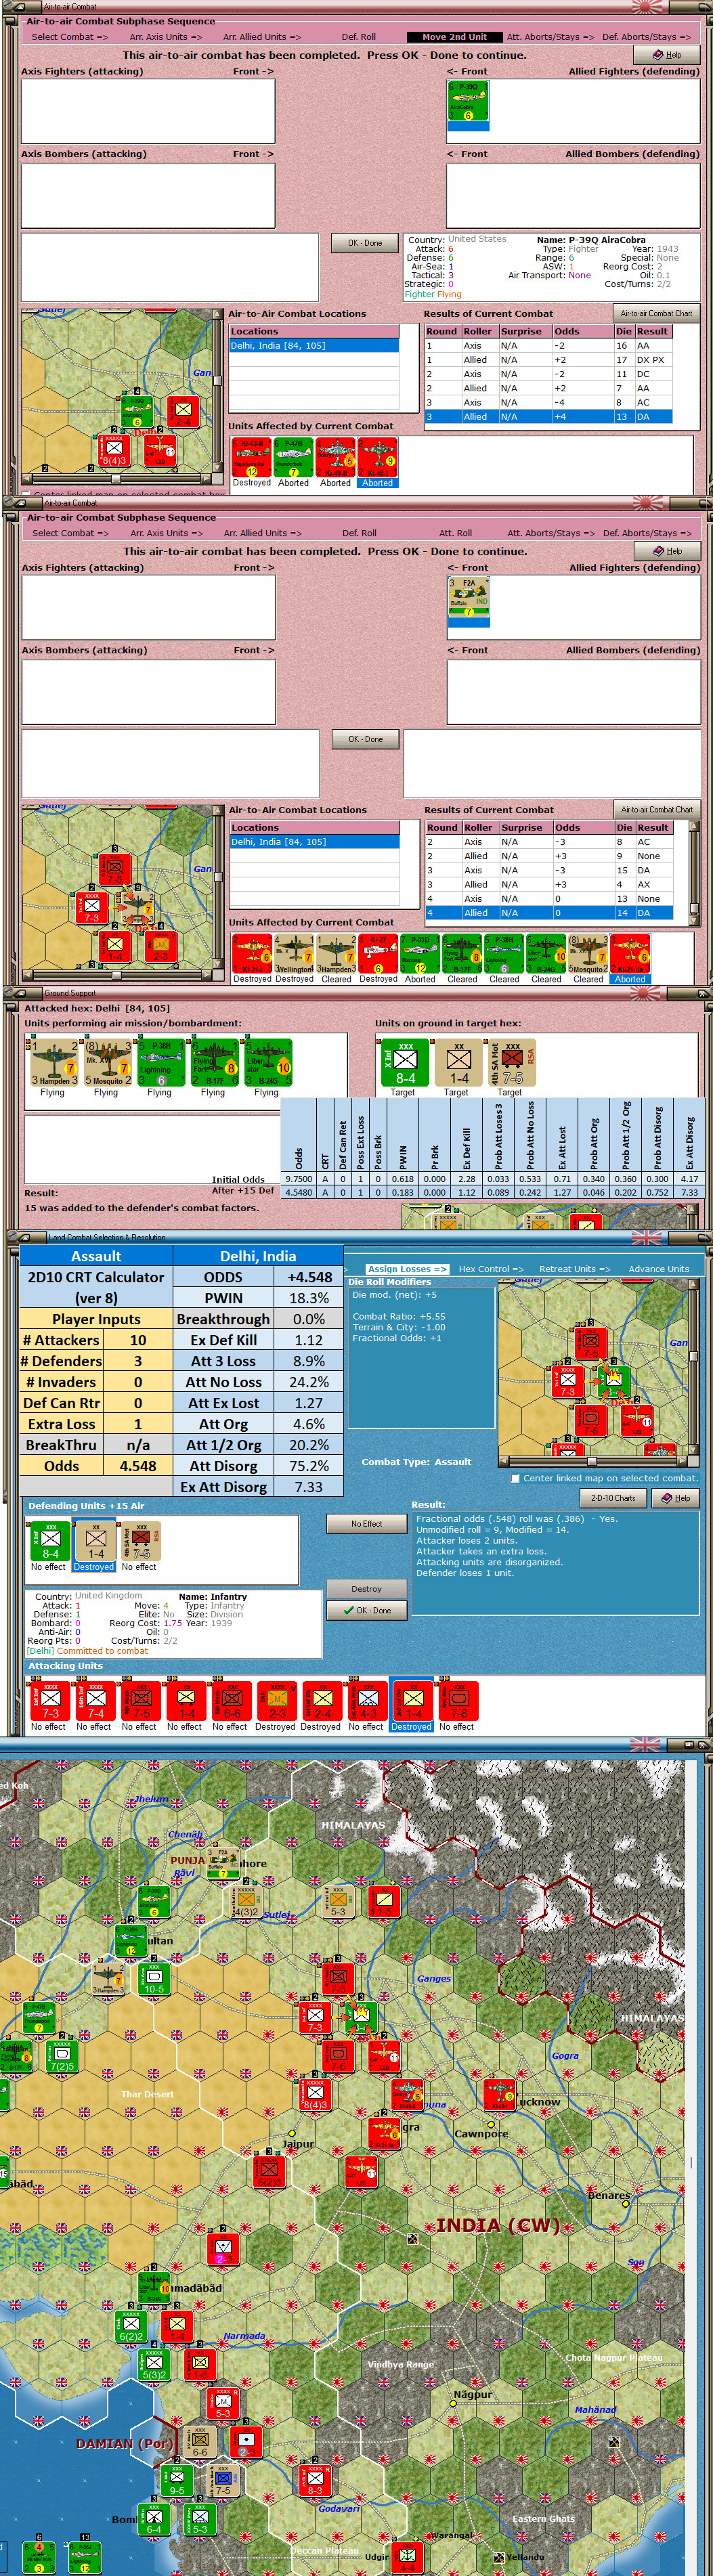Select the 7(2)5 unit near Thar Desert
Image resolution: width=713 pixels, height=2576 pixels.
(62, 2056)
